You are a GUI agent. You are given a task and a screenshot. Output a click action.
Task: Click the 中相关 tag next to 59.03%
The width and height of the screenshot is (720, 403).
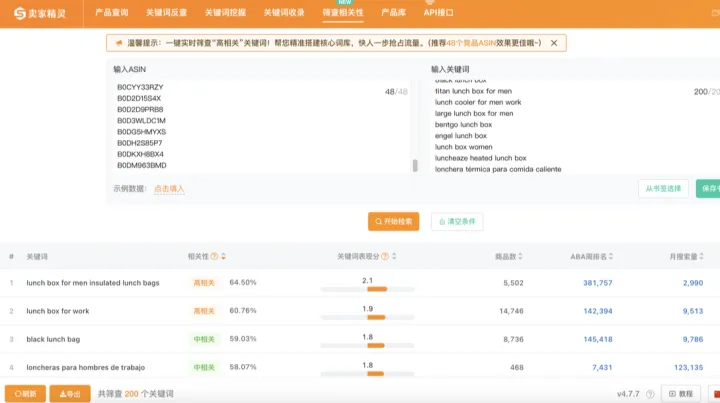(204, 339)
